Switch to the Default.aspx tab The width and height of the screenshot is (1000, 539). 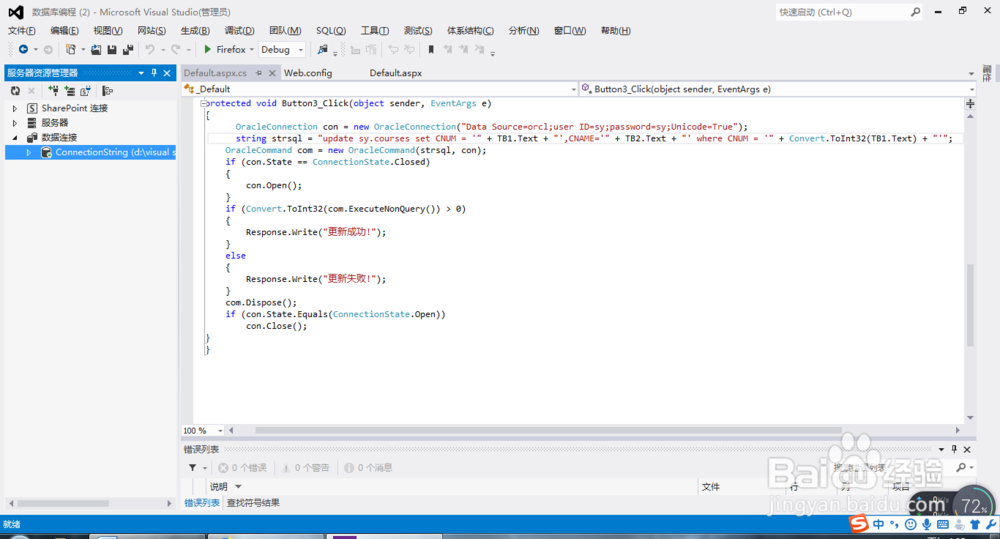click(395, 73)
